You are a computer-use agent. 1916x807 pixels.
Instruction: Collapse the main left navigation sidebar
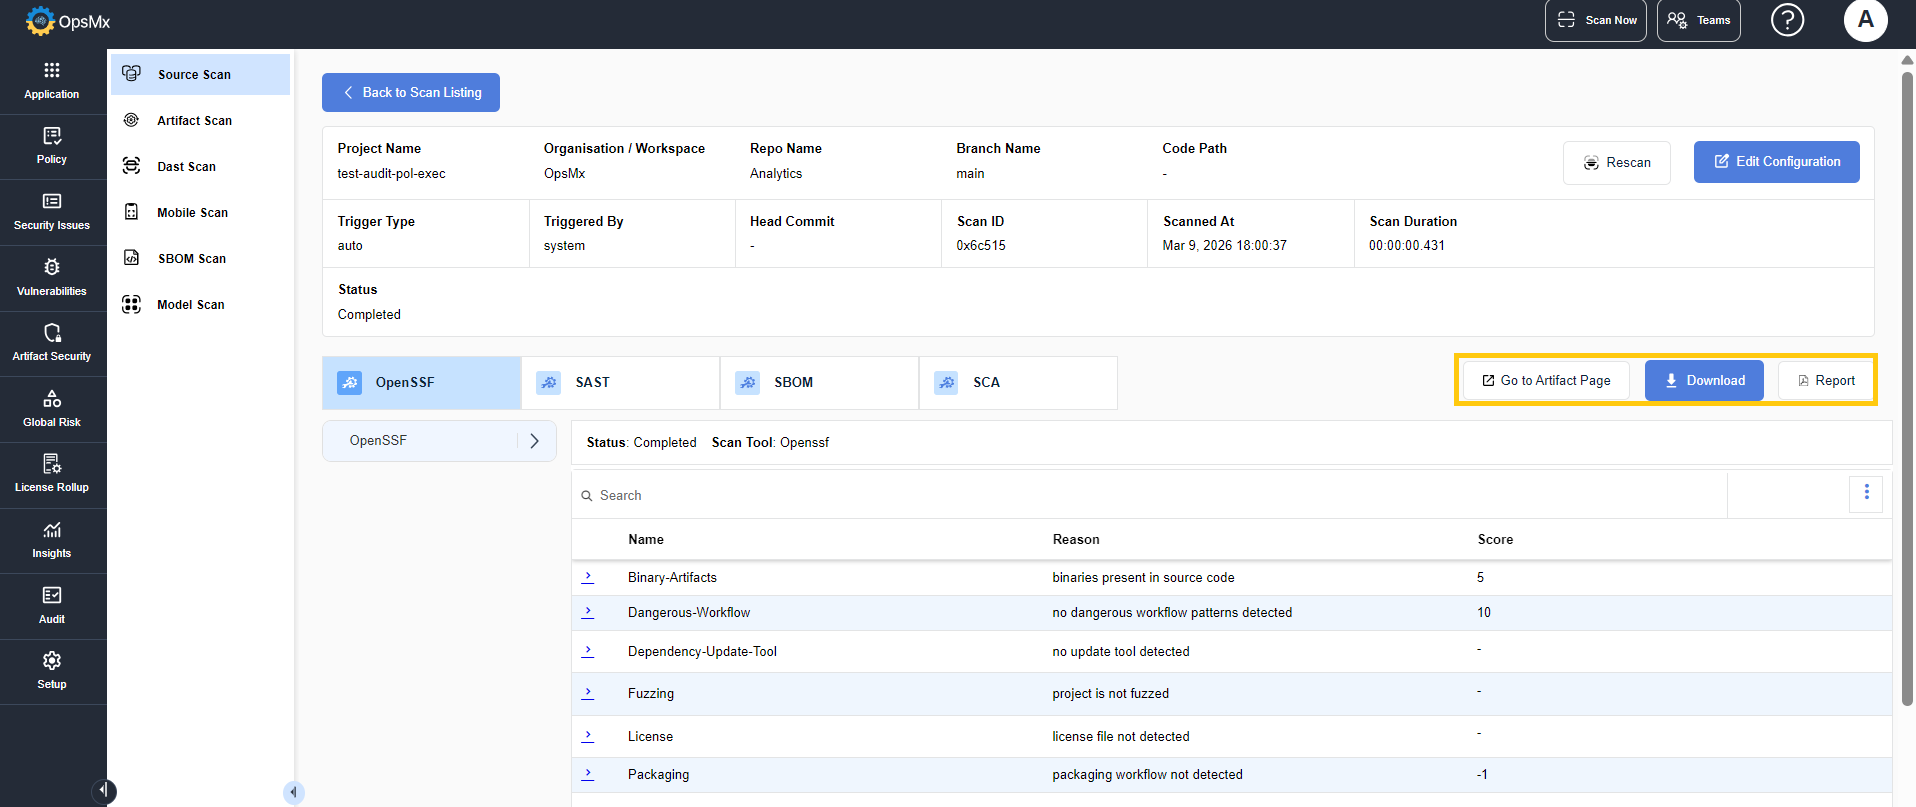(103, 791)
